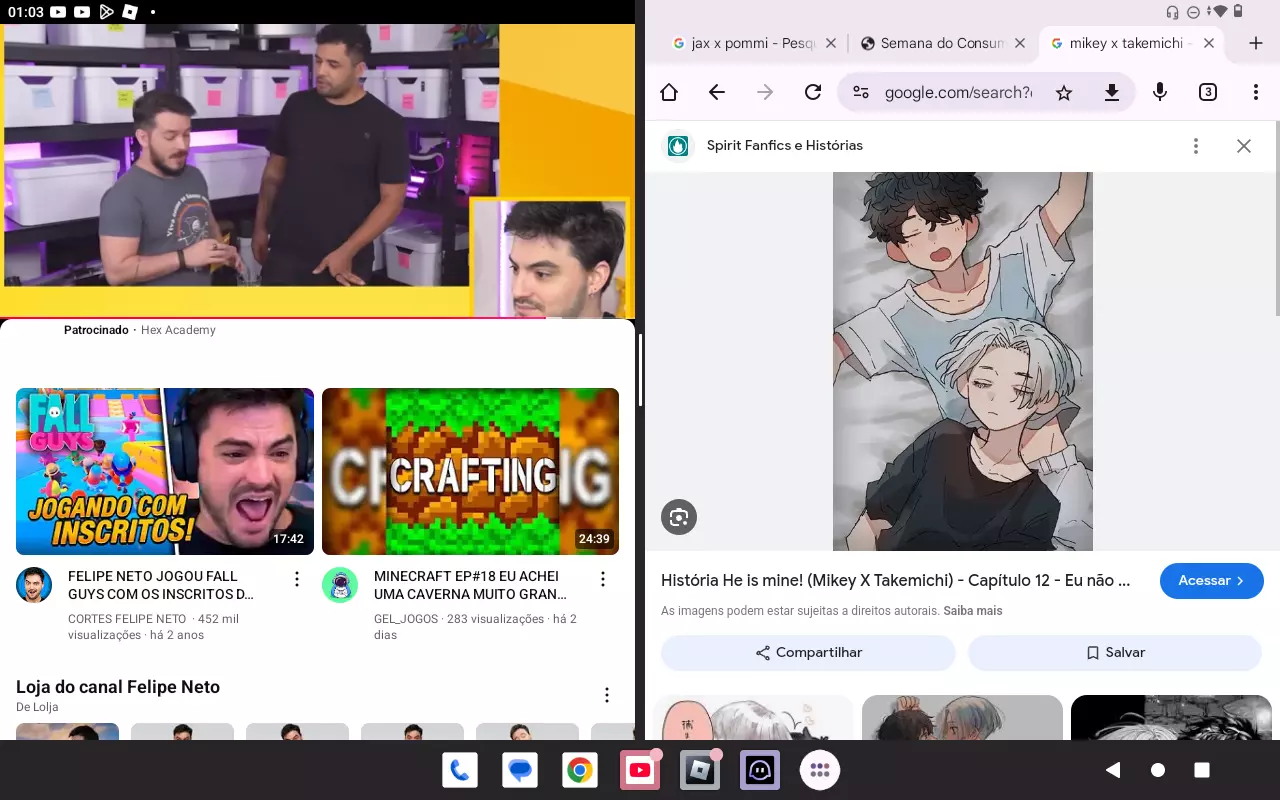
Task: Seek on the red video progress bar
Action: click(318, 318)
